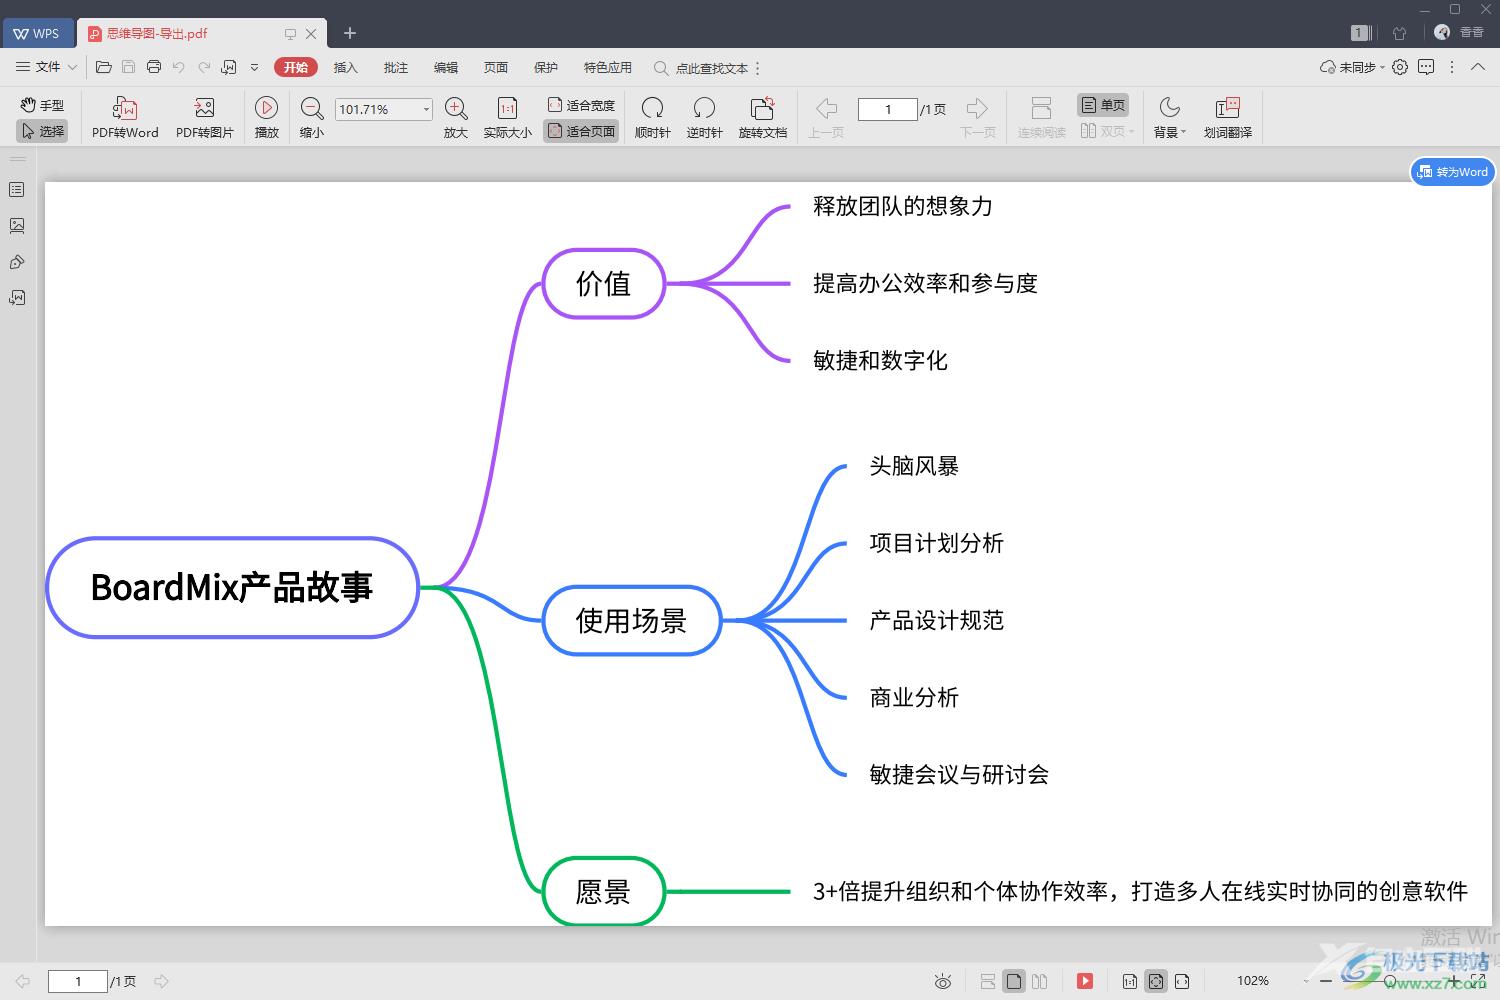Viewport: 1500px width, 1000px height.
Task: Click the feedback chat bubble icon
Action: tap(1426, 67)
